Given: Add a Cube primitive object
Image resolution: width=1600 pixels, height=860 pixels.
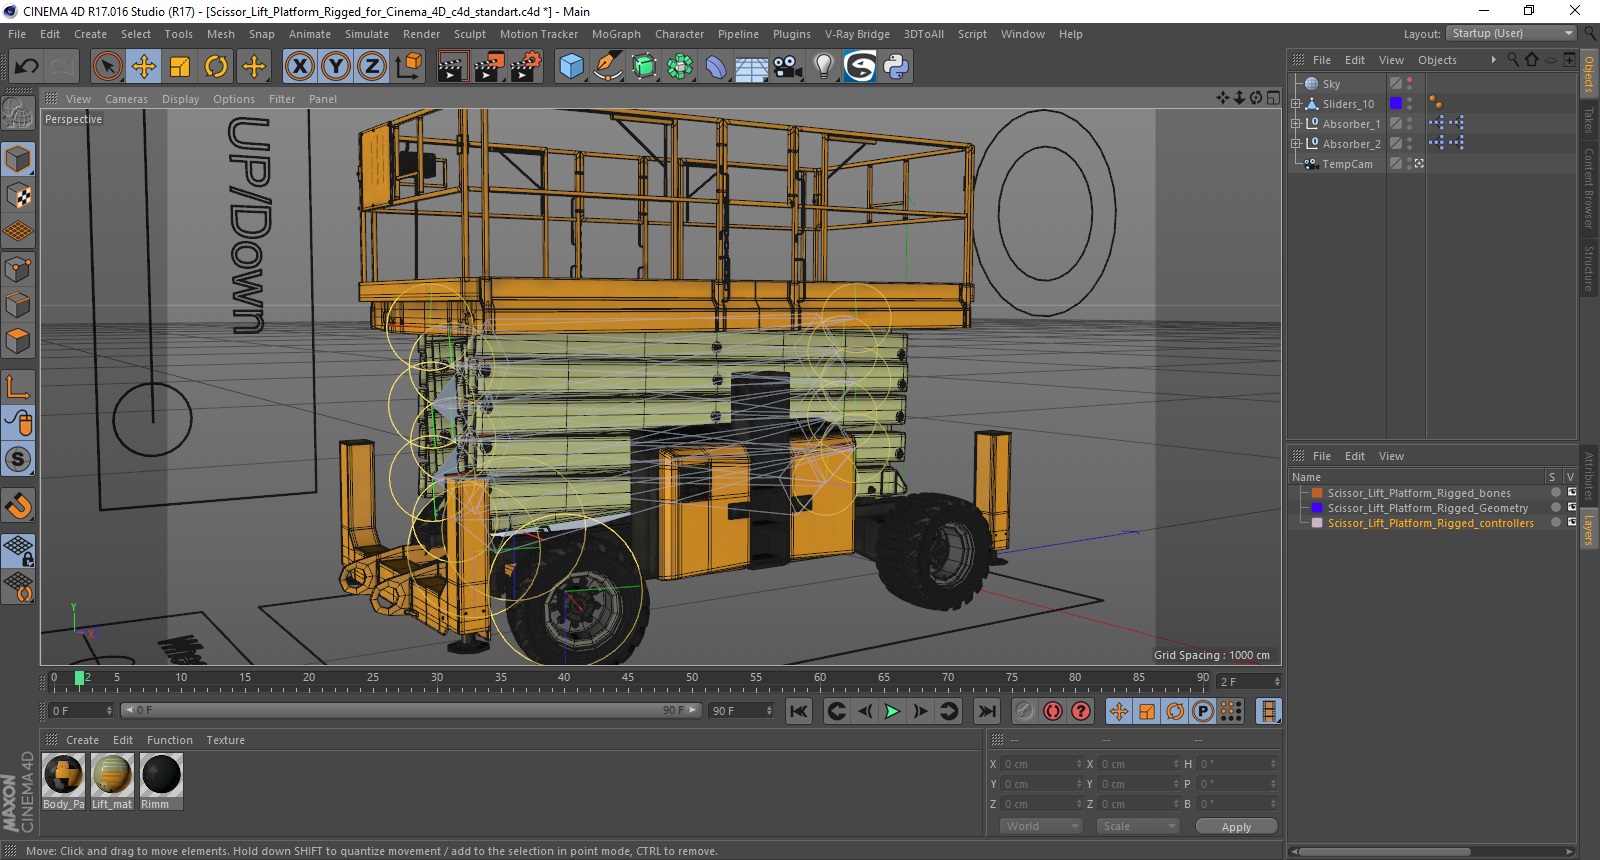Looking at the screenshot, I should coord(571,67).
